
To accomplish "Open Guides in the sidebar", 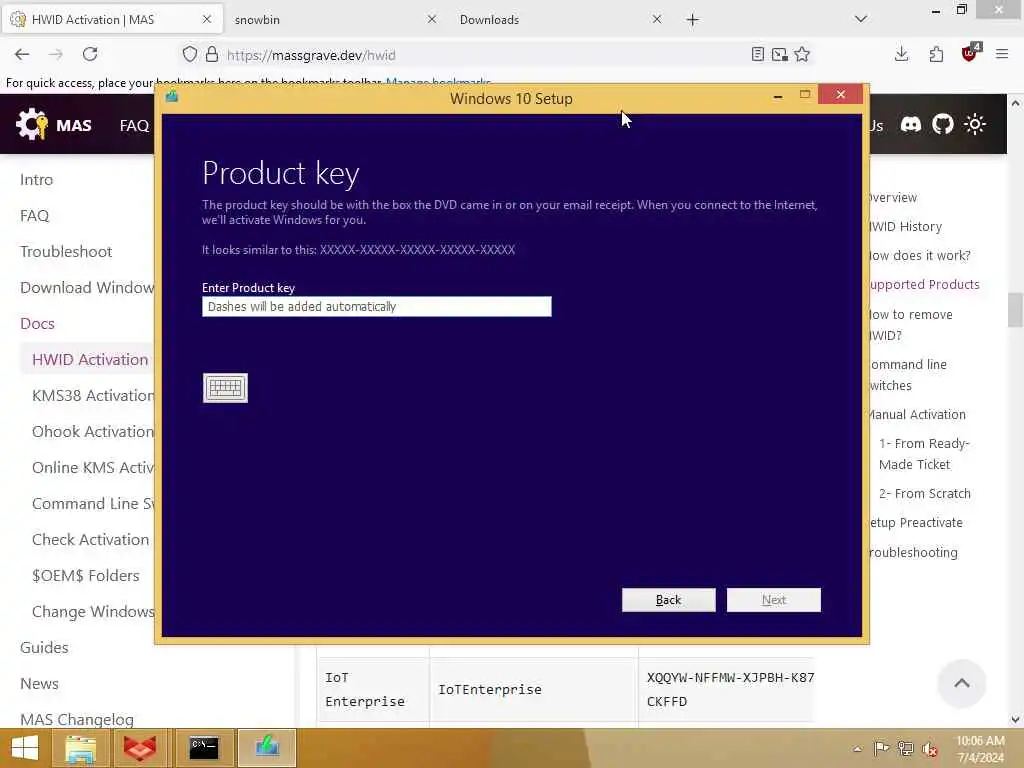I will [44, 647].
